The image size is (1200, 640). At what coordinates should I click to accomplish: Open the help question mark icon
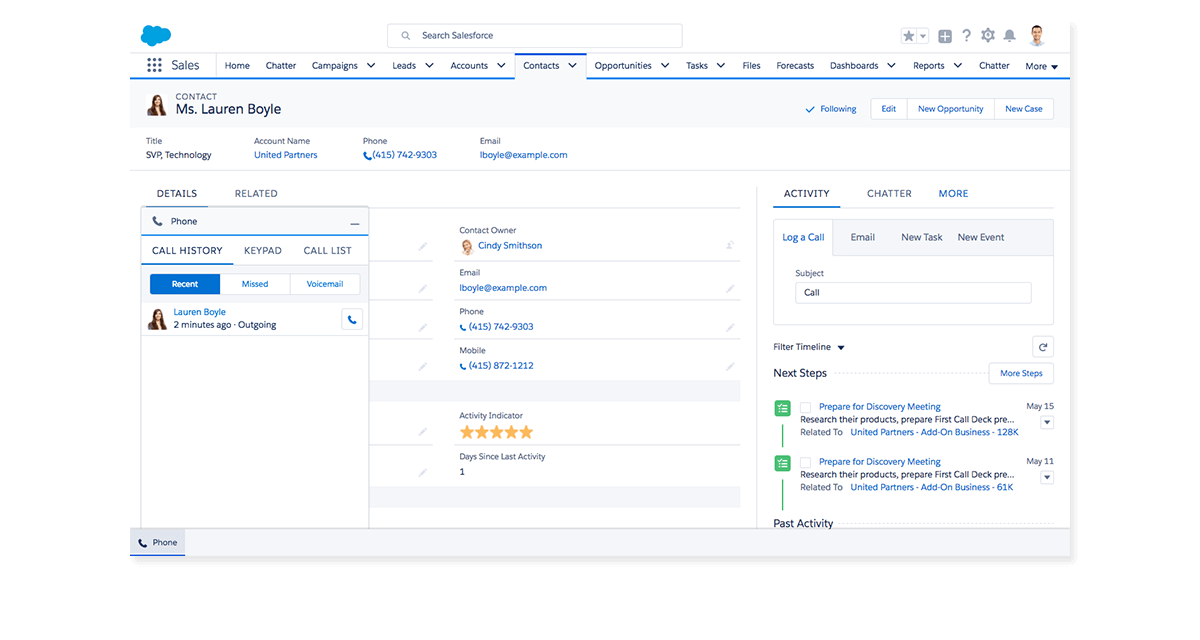coord(967,36)
